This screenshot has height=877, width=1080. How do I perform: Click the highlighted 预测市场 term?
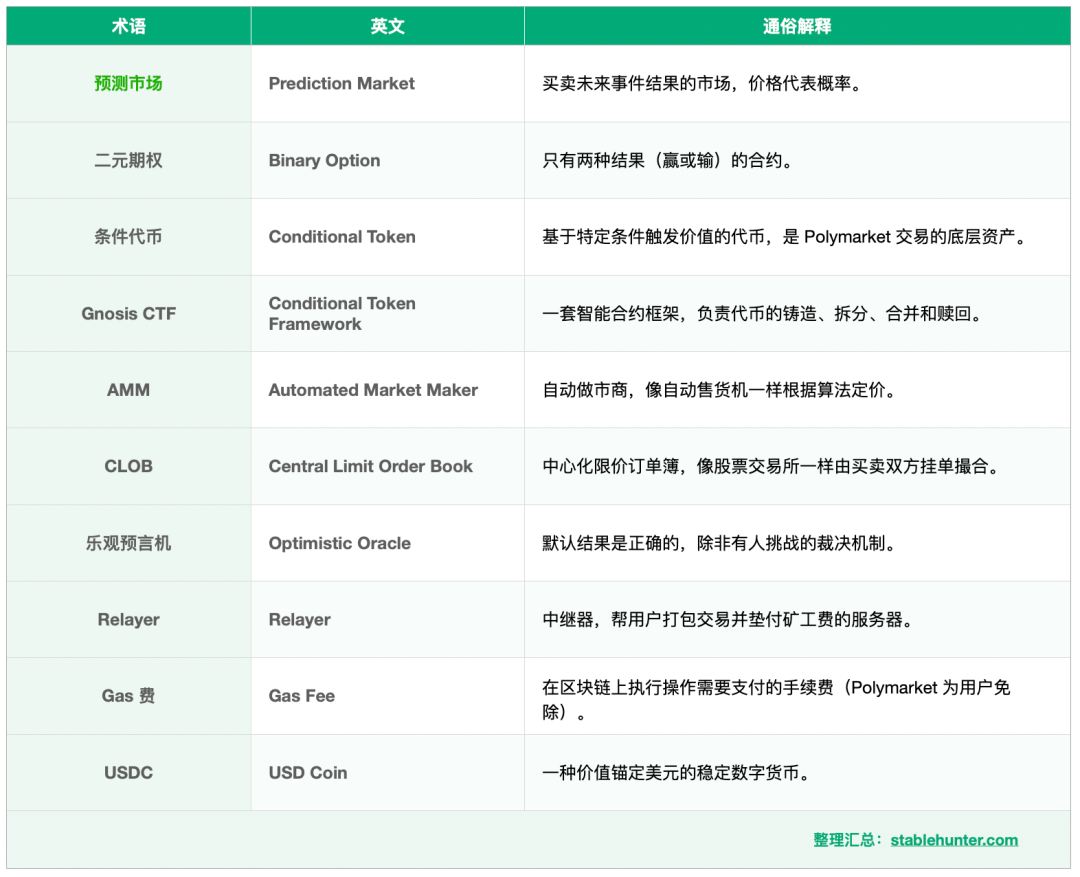point(128,83)
